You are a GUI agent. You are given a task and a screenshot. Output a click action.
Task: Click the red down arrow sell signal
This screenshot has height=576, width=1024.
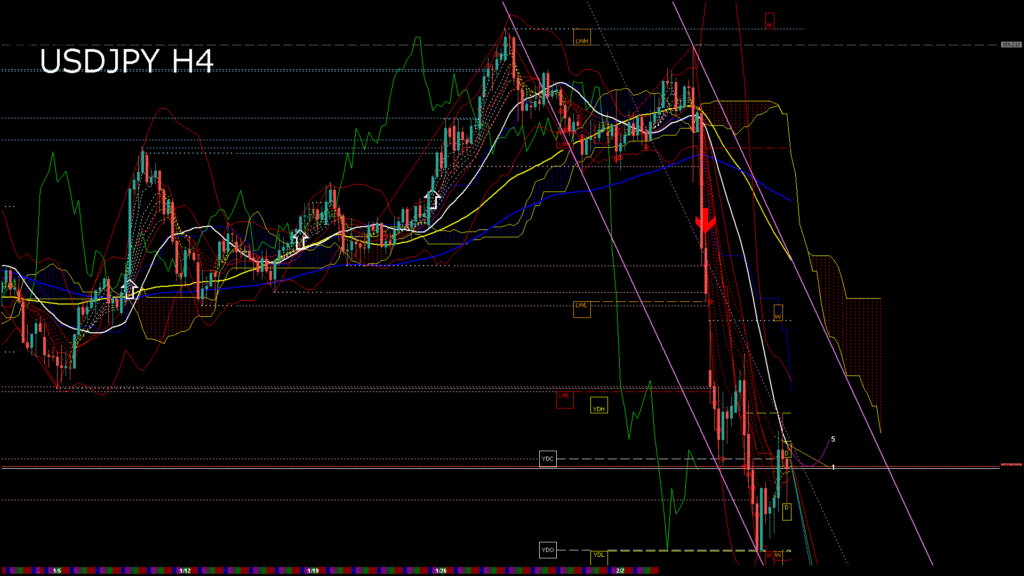(x=706, y=222)
